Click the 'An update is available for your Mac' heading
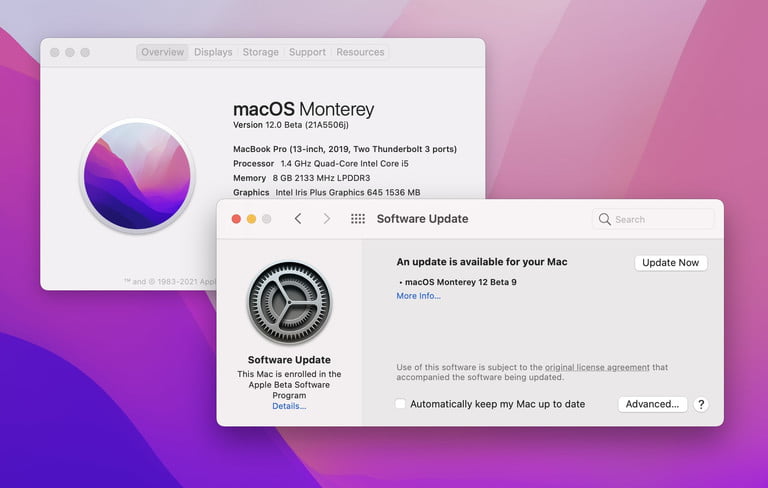The height and width of the screenshot is (488, 768). tap(482, 262)
